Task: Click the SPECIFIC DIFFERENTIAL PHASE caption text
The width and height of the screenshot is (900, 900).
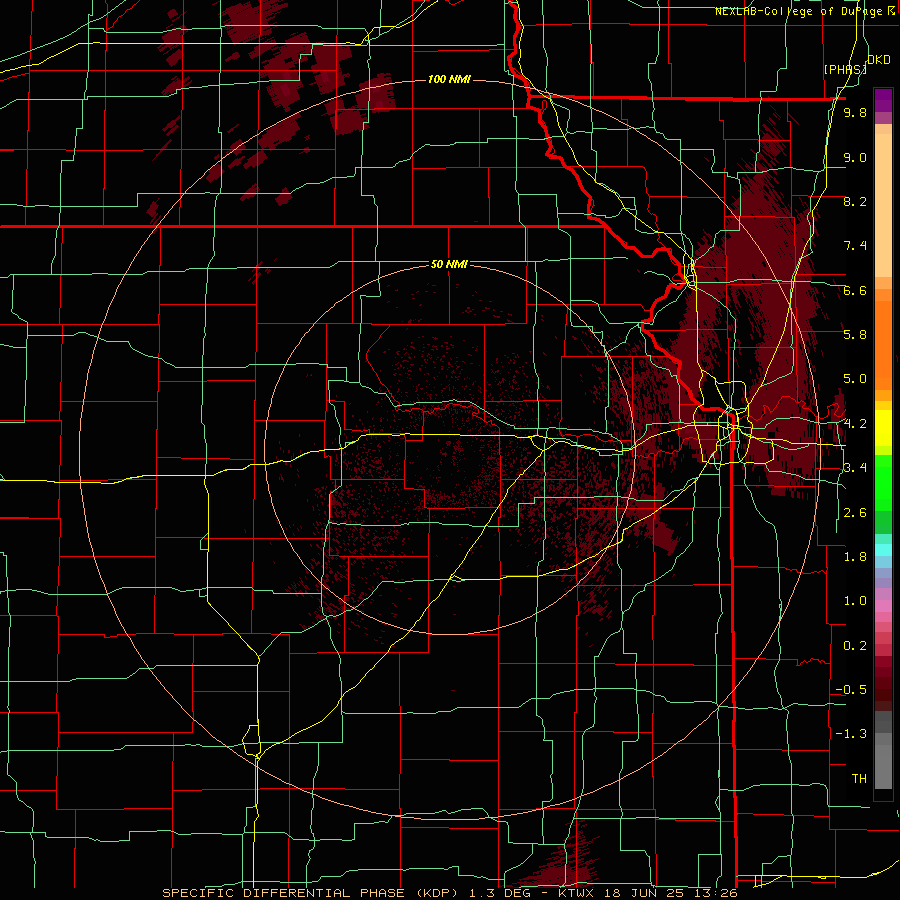Action: click(284, 893)
